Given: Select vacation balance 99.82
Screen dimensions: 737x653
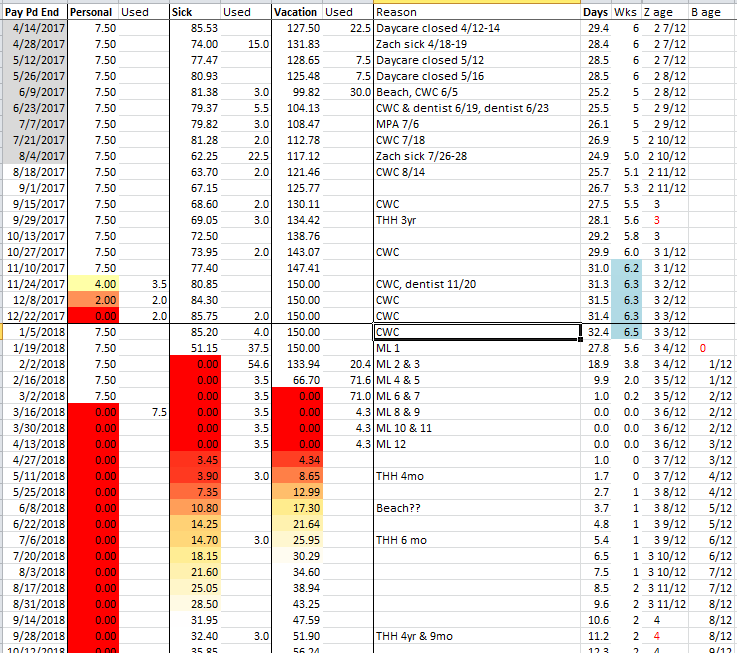Looking at the screenshot, I should [x=297, y=92].
